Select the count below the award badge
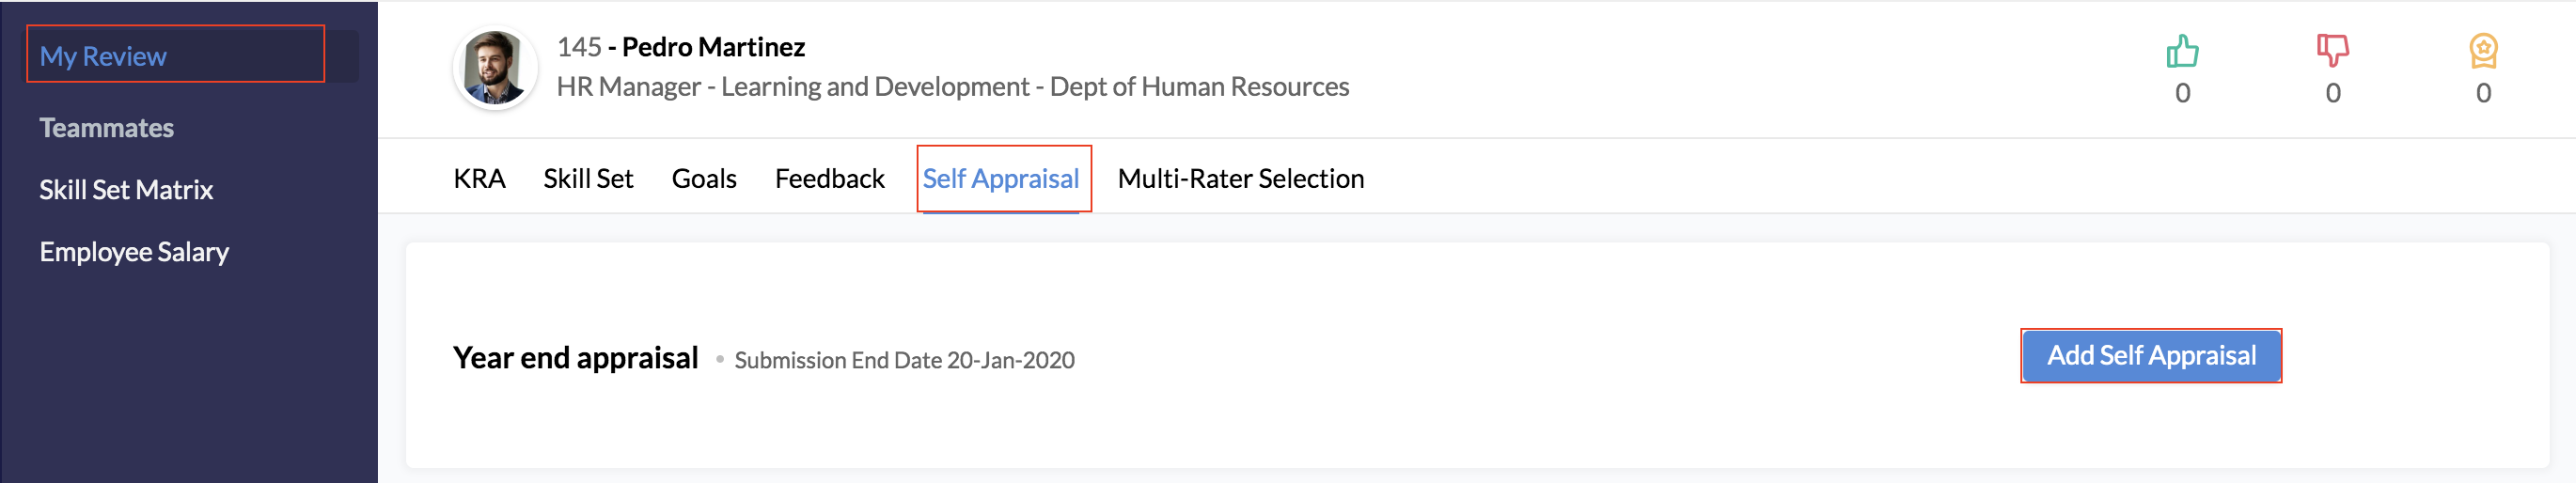Image resolution: width=2576 pixels, height=483 pixels. click(x=2483, y=93)
